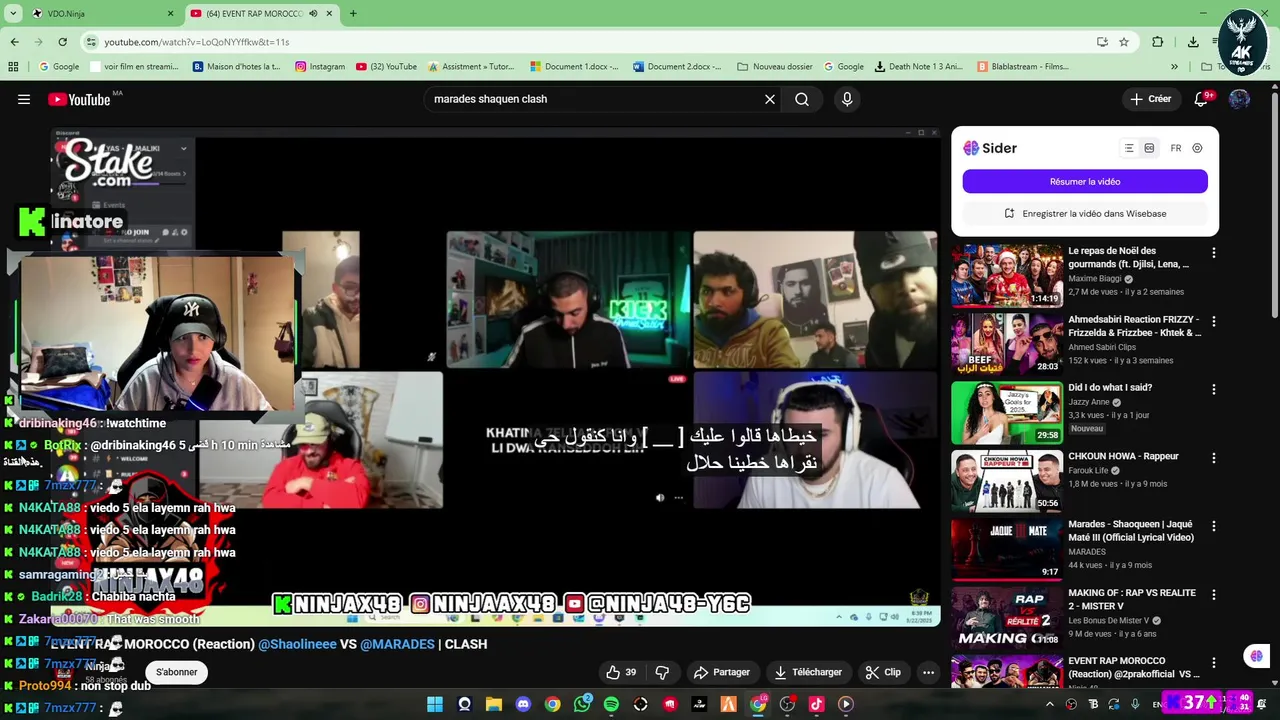Like the video (39 likes)
Screen dimensions: 1280x720
tap(622, 672)
